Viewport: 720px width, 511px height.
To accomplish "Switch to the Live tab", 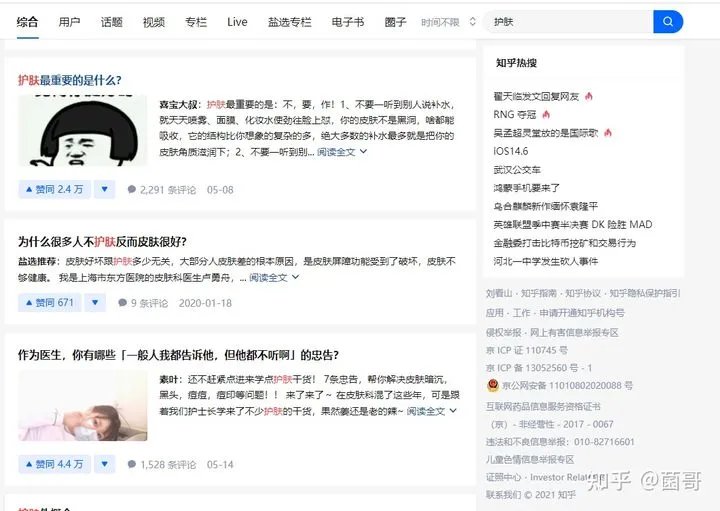I will click(237, 22).
